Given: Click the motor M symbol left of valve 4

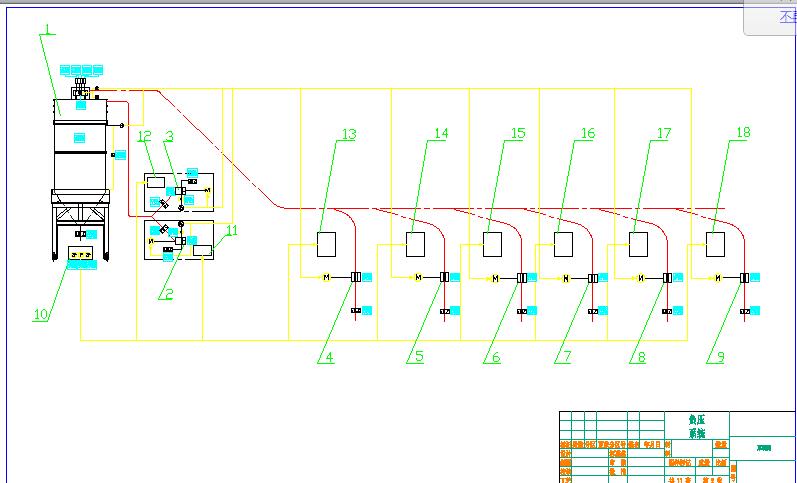Looking at the screenshot, I should 326,277.
